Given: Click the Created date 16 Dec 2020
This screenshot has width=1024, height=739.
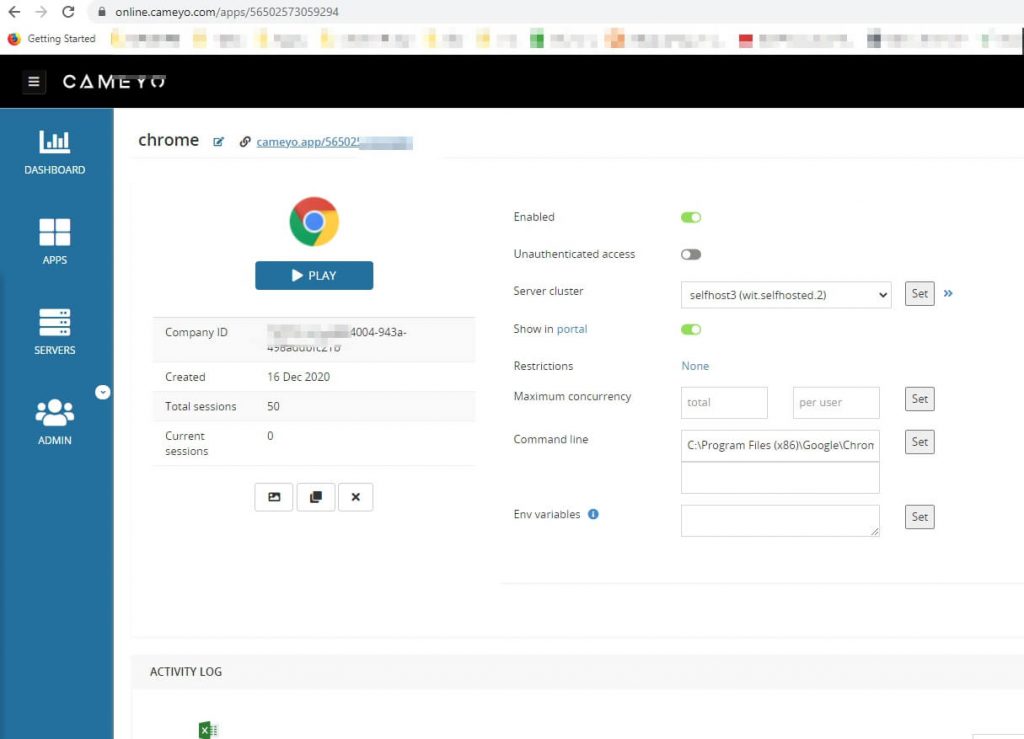Looking at the screenshot, I should click(x=298, y=377).
